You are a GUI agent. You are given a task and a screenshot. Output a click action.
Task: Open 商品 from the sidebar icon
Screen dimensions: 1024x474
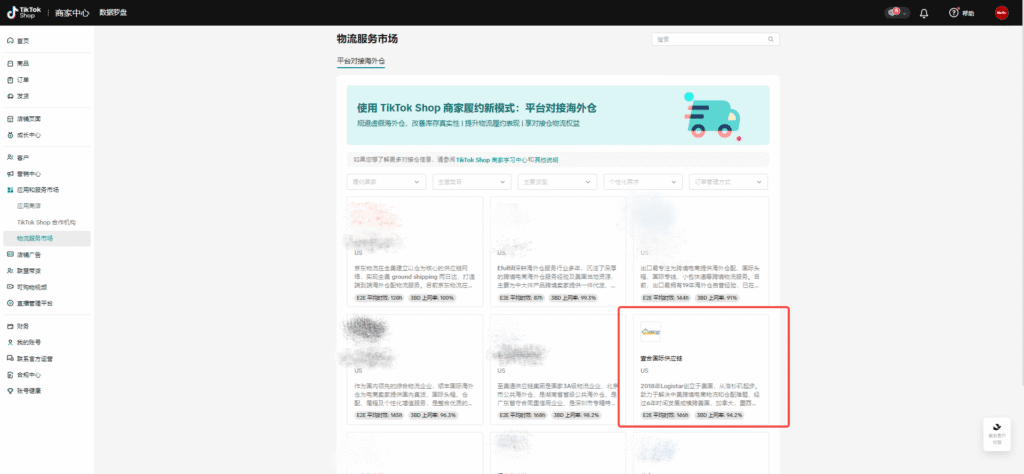click(x=10, y=63)
